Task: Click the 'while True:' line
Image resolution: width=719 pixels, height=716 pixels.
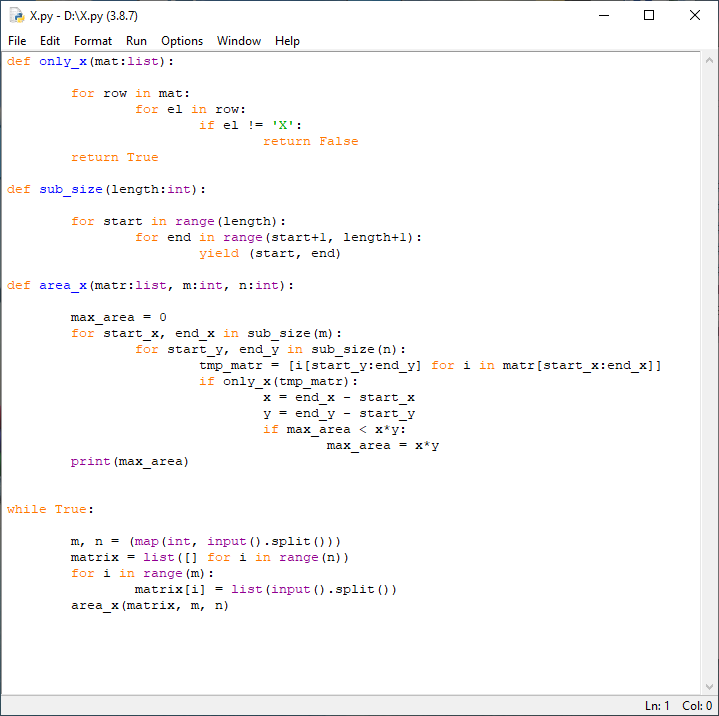Action: (x=50, y=509)
